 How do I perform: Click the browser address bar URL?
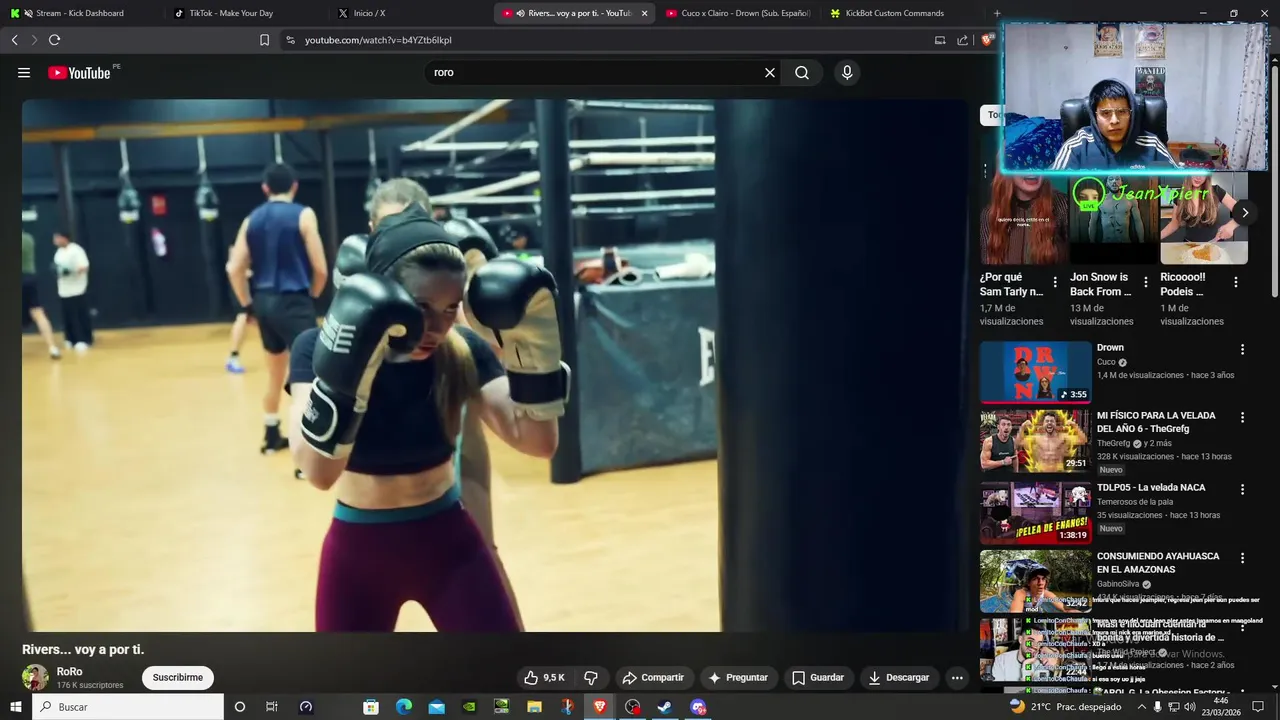[378, 40]
